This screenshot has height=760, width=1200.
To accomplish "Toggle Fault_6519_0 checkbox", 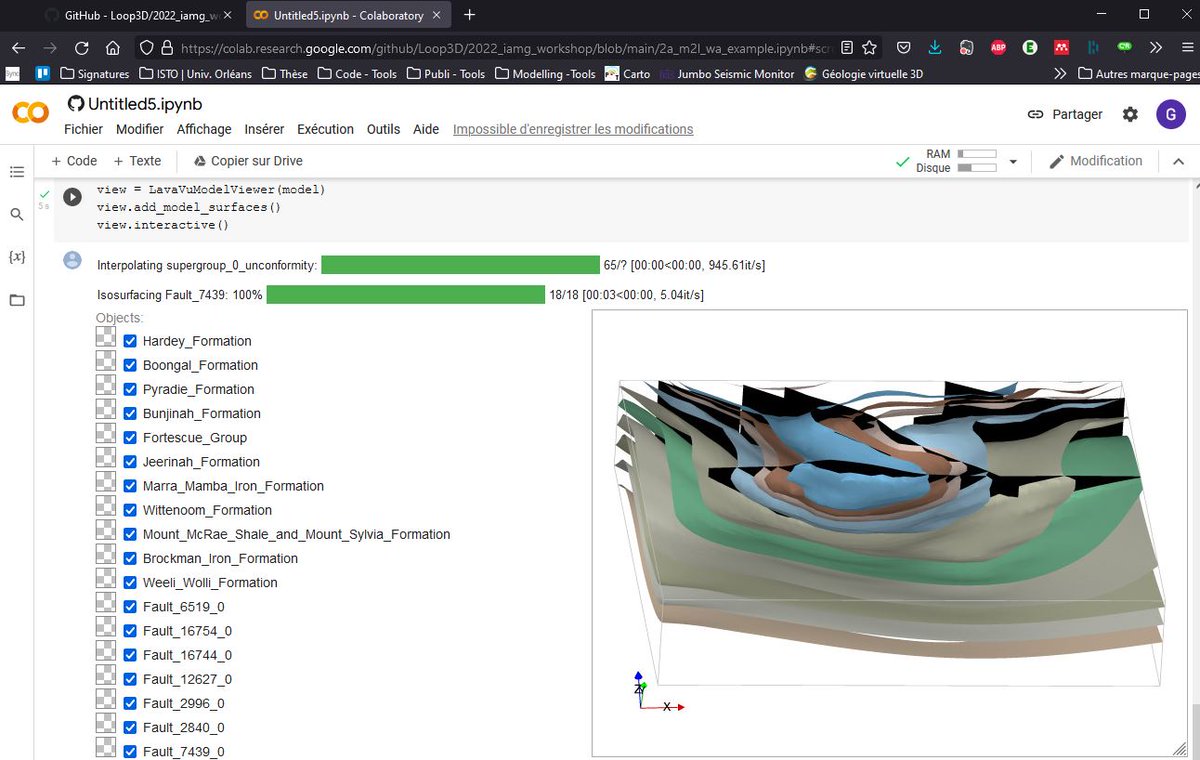I will pos(130,607).
